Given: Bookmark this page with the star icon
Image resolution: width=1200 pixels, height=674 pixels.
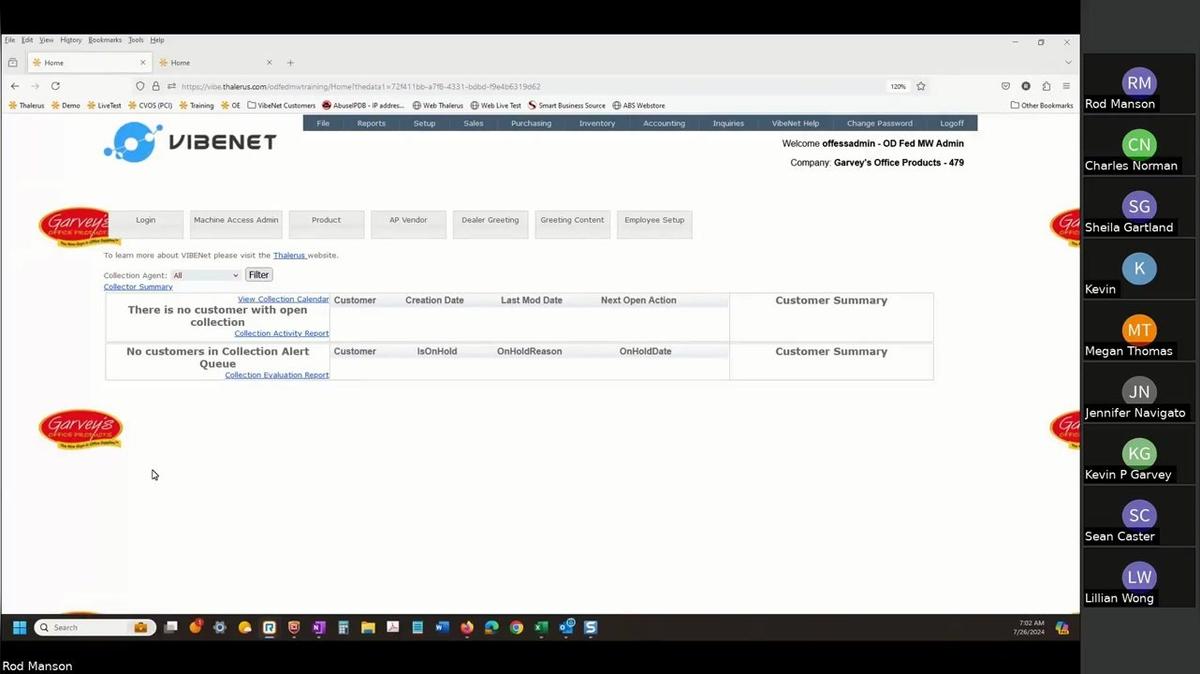Looking at the screenshot, I should 921,86.
